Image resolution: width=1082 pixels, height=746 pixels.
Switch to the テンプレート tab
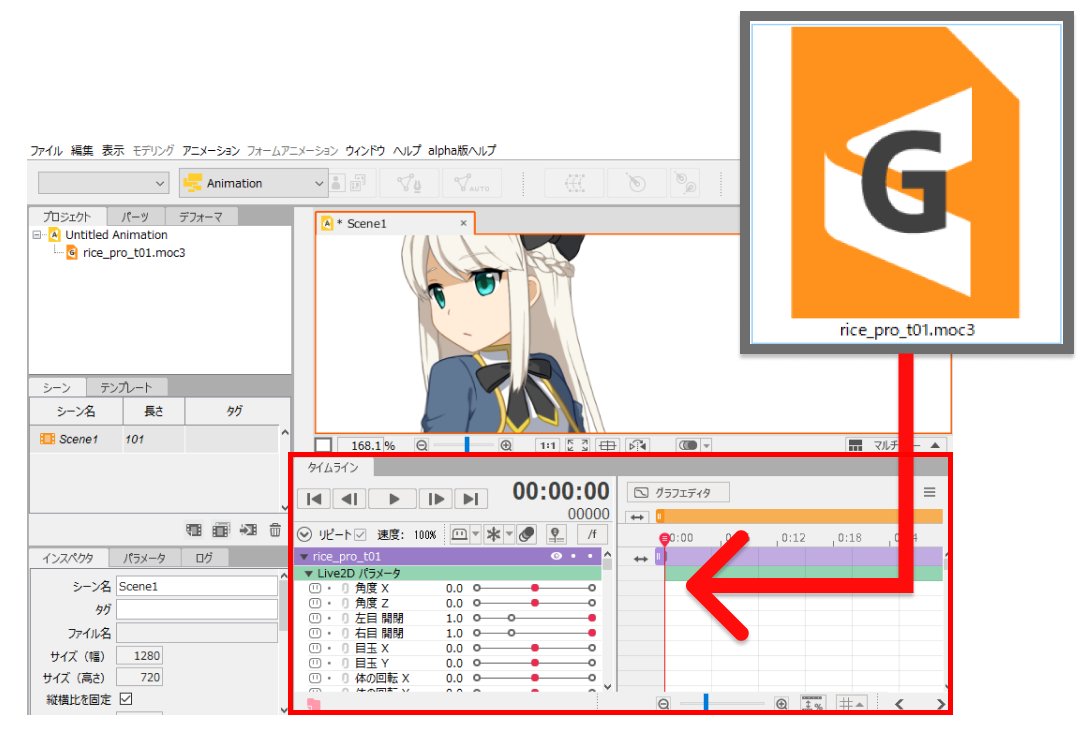tap(126, 387)
